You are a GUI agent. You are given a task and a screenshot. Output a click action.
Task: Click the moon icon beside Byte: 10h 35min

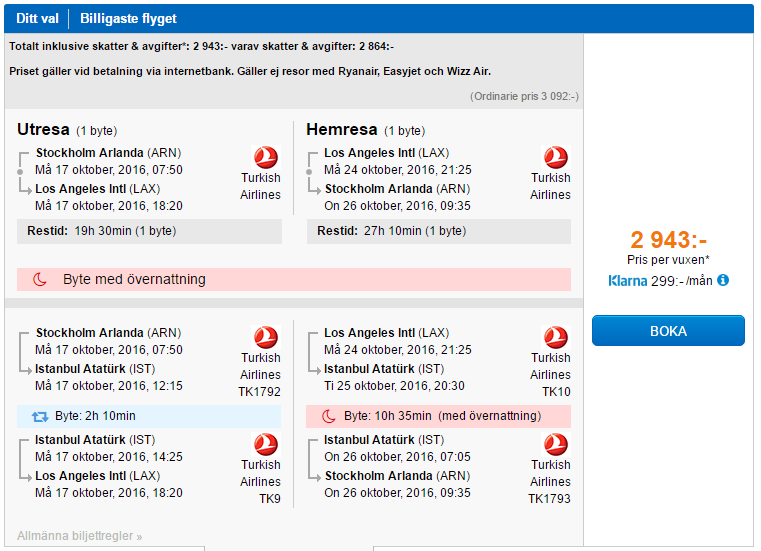tap(329, 416)
